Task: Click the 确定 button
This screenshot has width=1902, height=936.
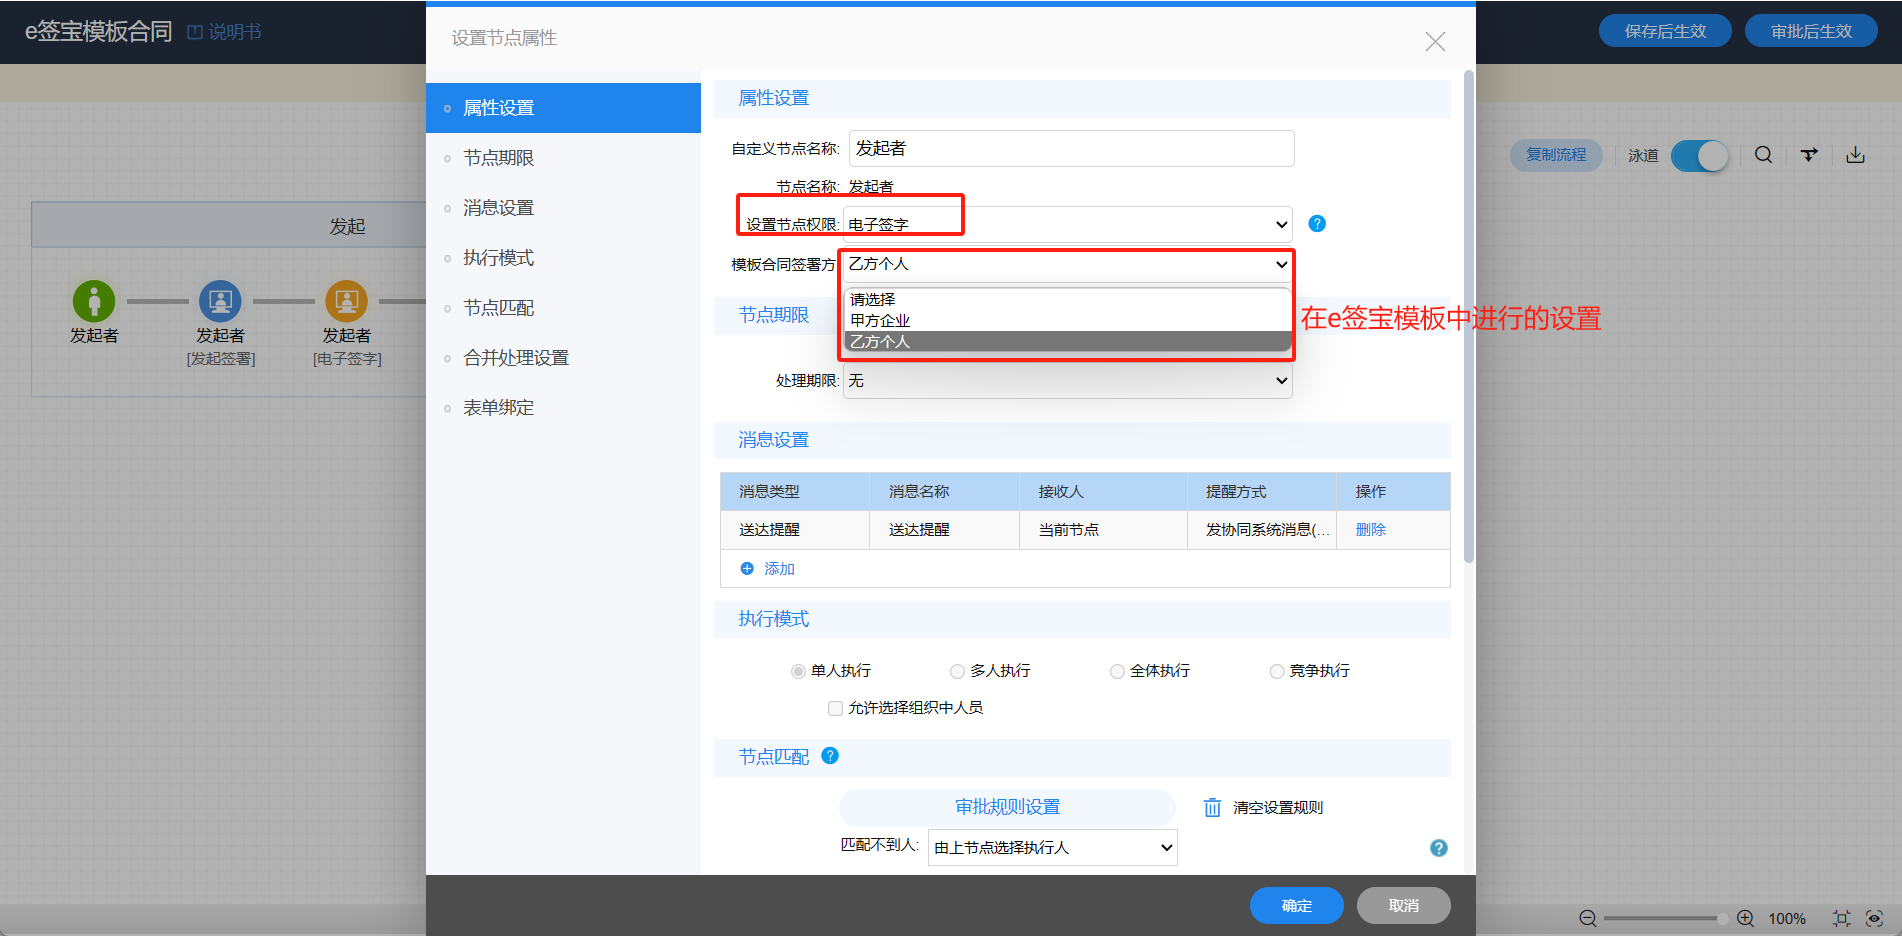Action: (x=1296, y=905)
